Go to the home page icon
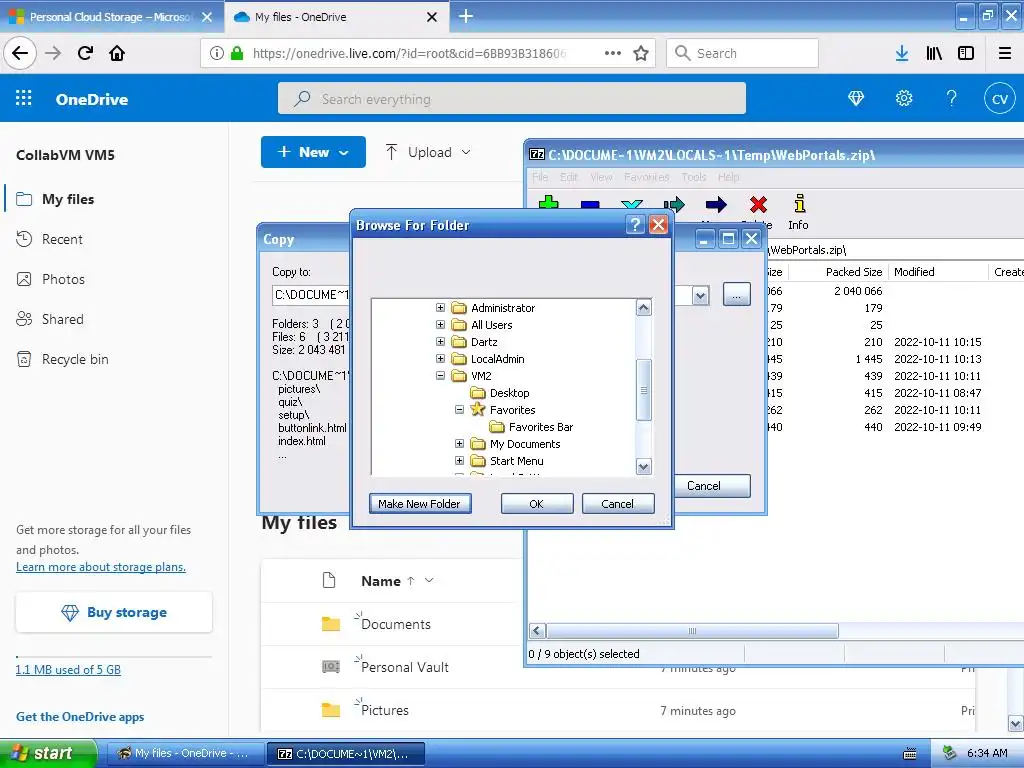The height and width of the screenshot is (768, 1024). (x=117, y=53)
